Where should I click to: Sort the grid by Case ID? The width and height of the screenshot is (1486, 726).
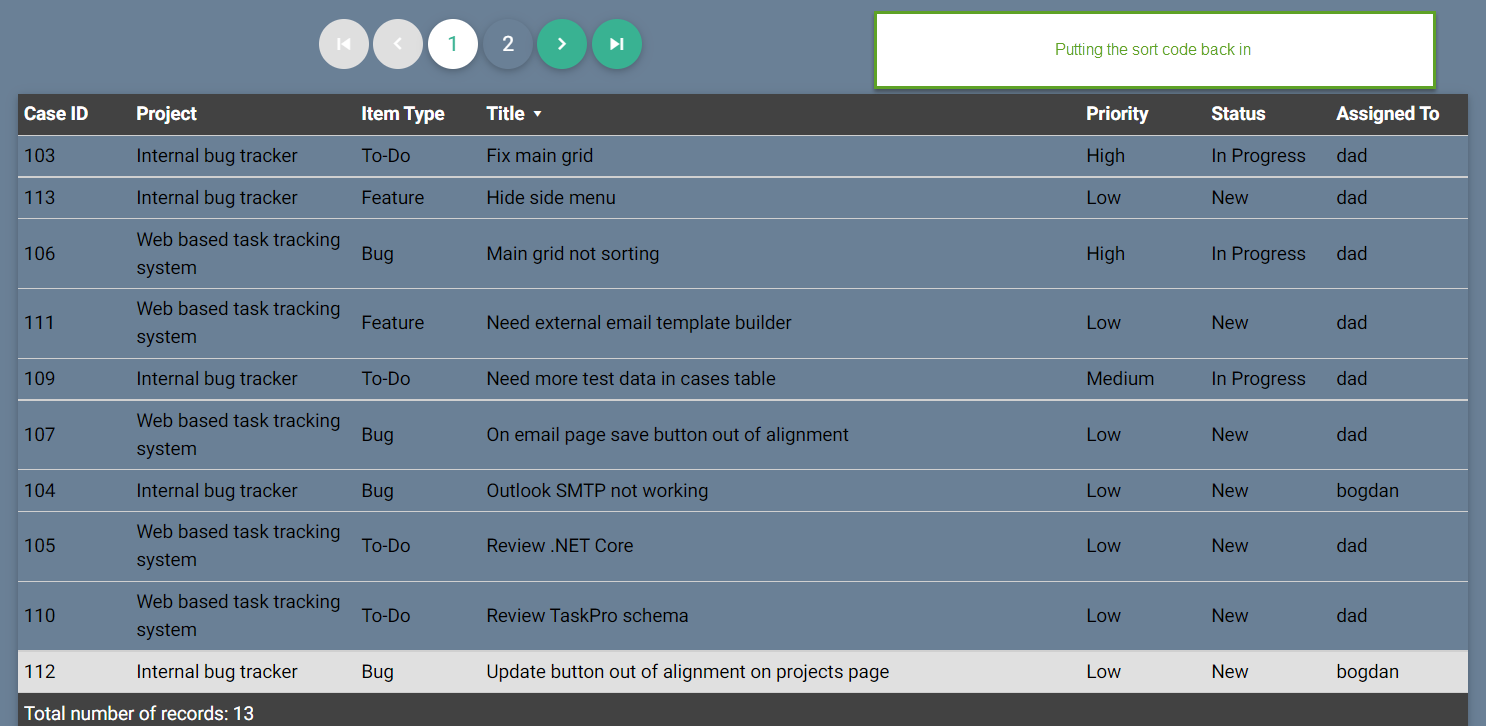(56, 114)
